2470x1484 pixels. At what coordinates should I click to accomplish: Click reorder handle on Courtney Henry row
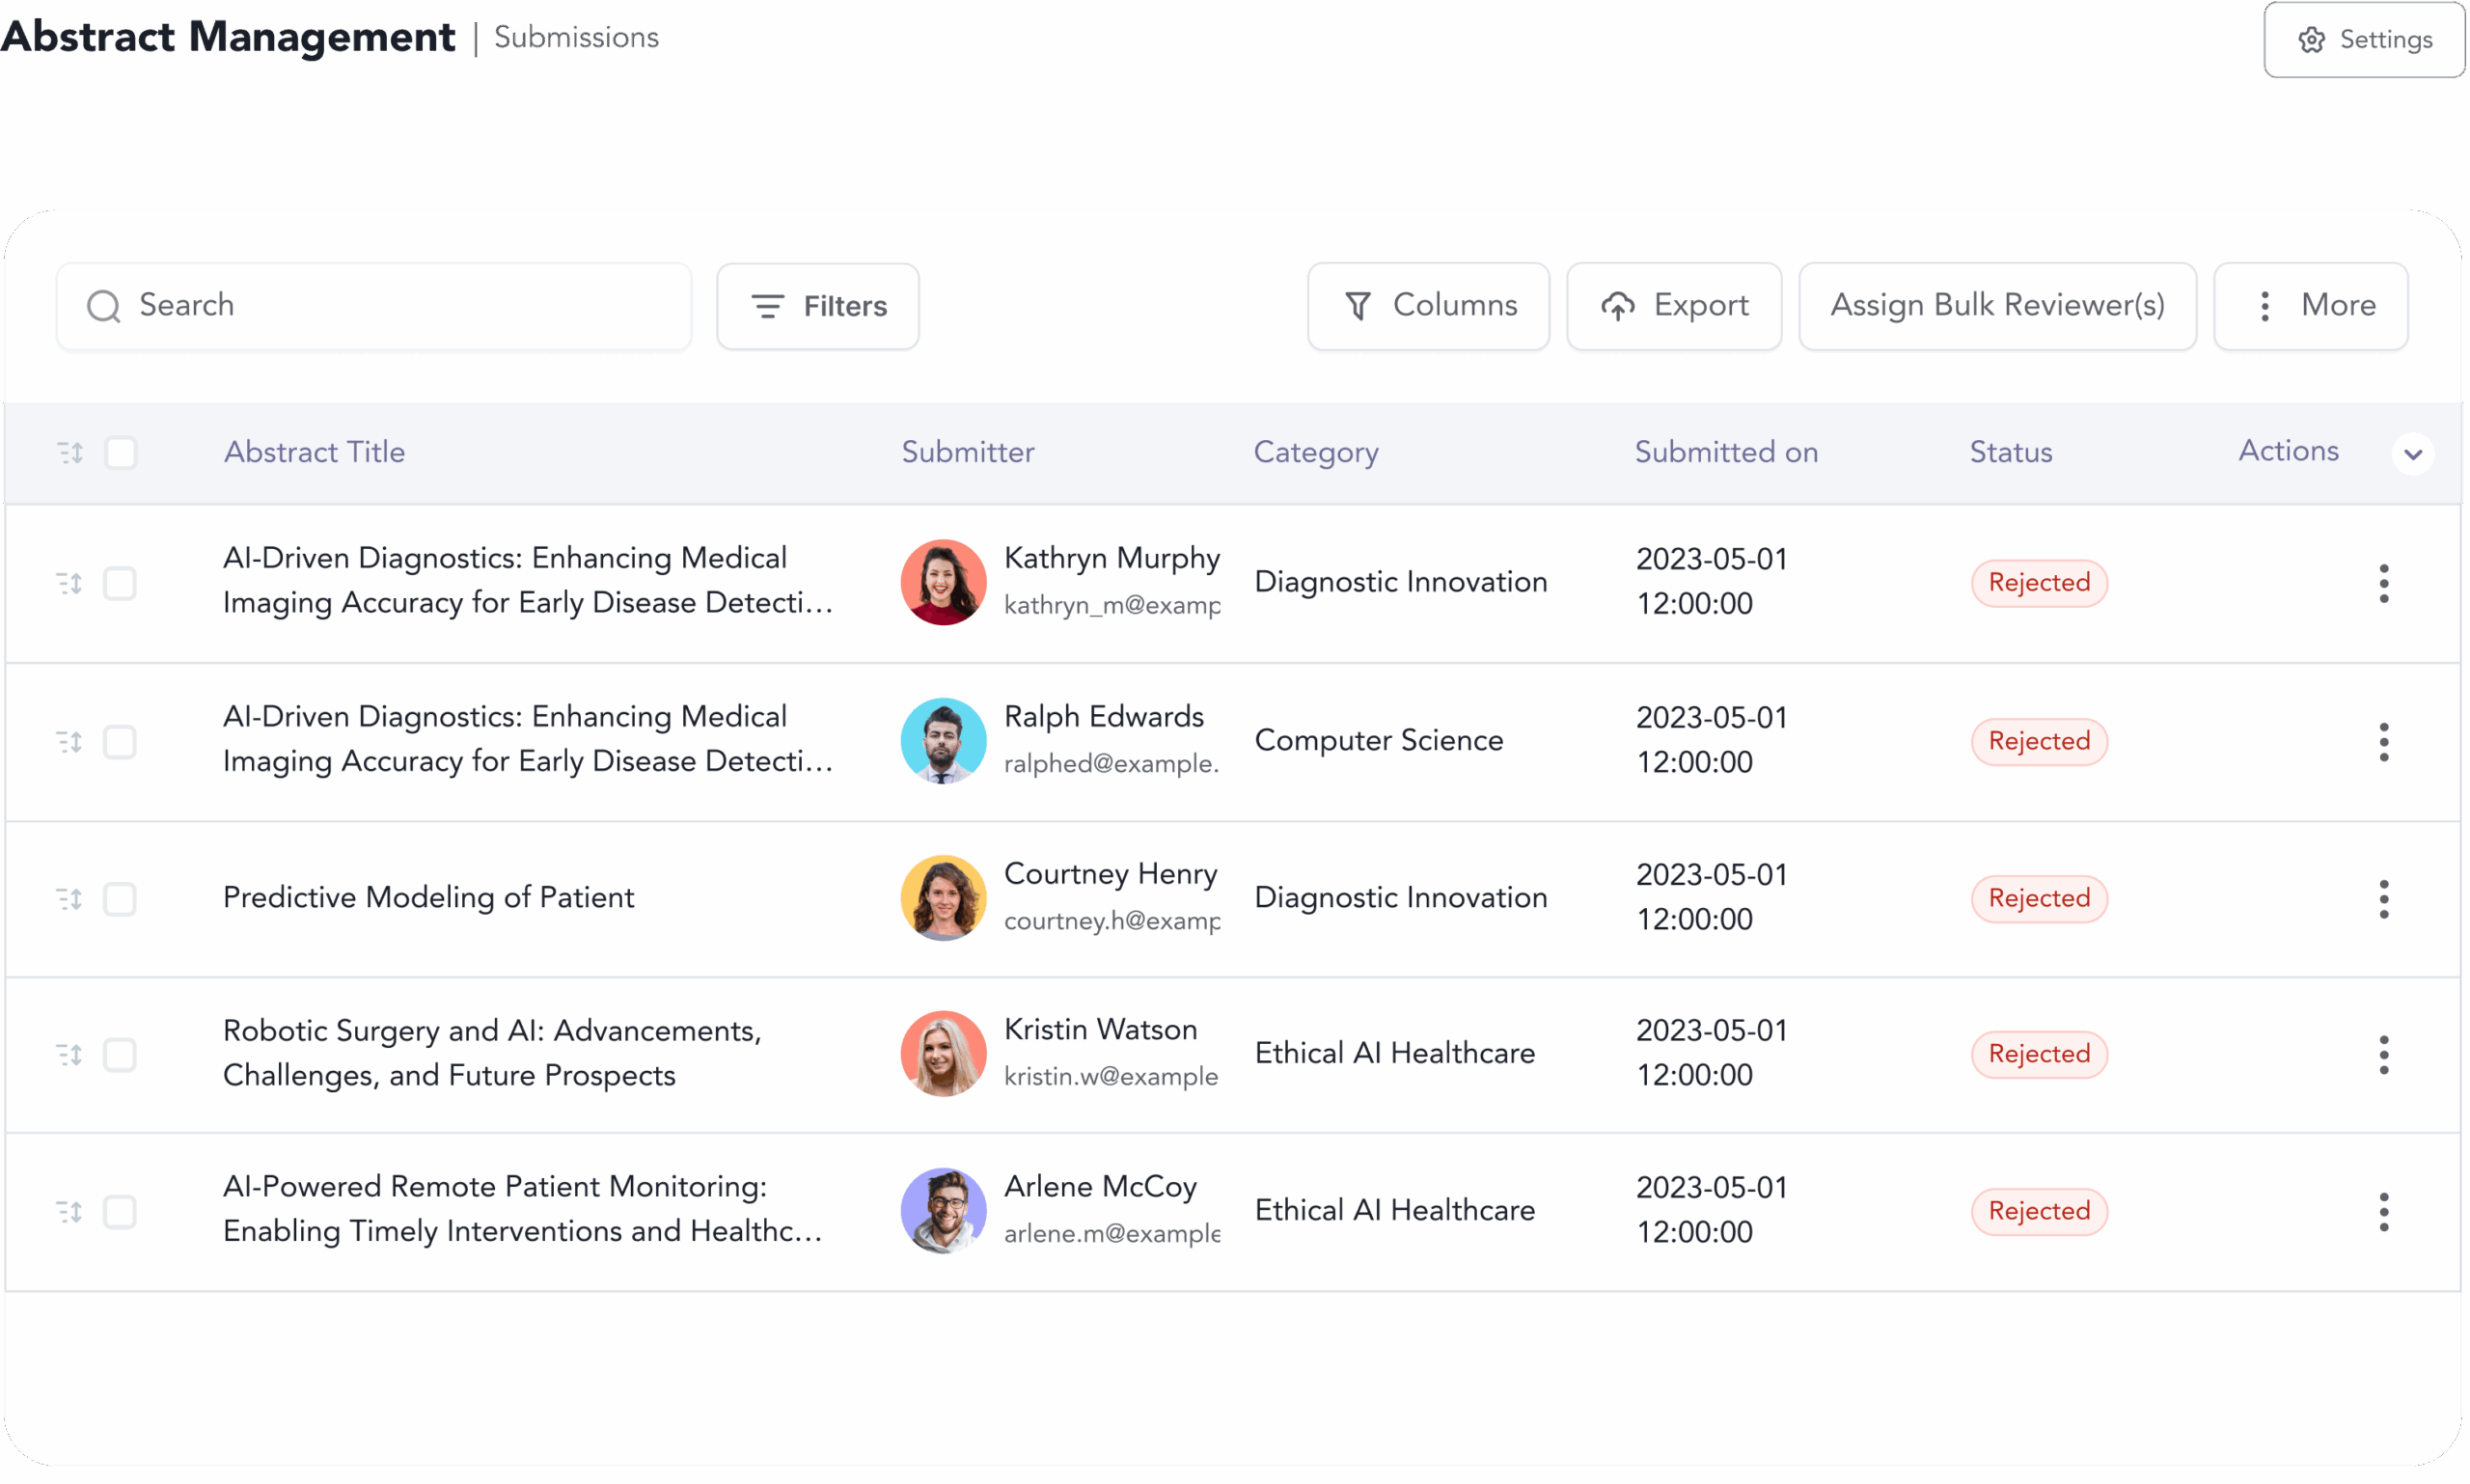pos(69,899)
